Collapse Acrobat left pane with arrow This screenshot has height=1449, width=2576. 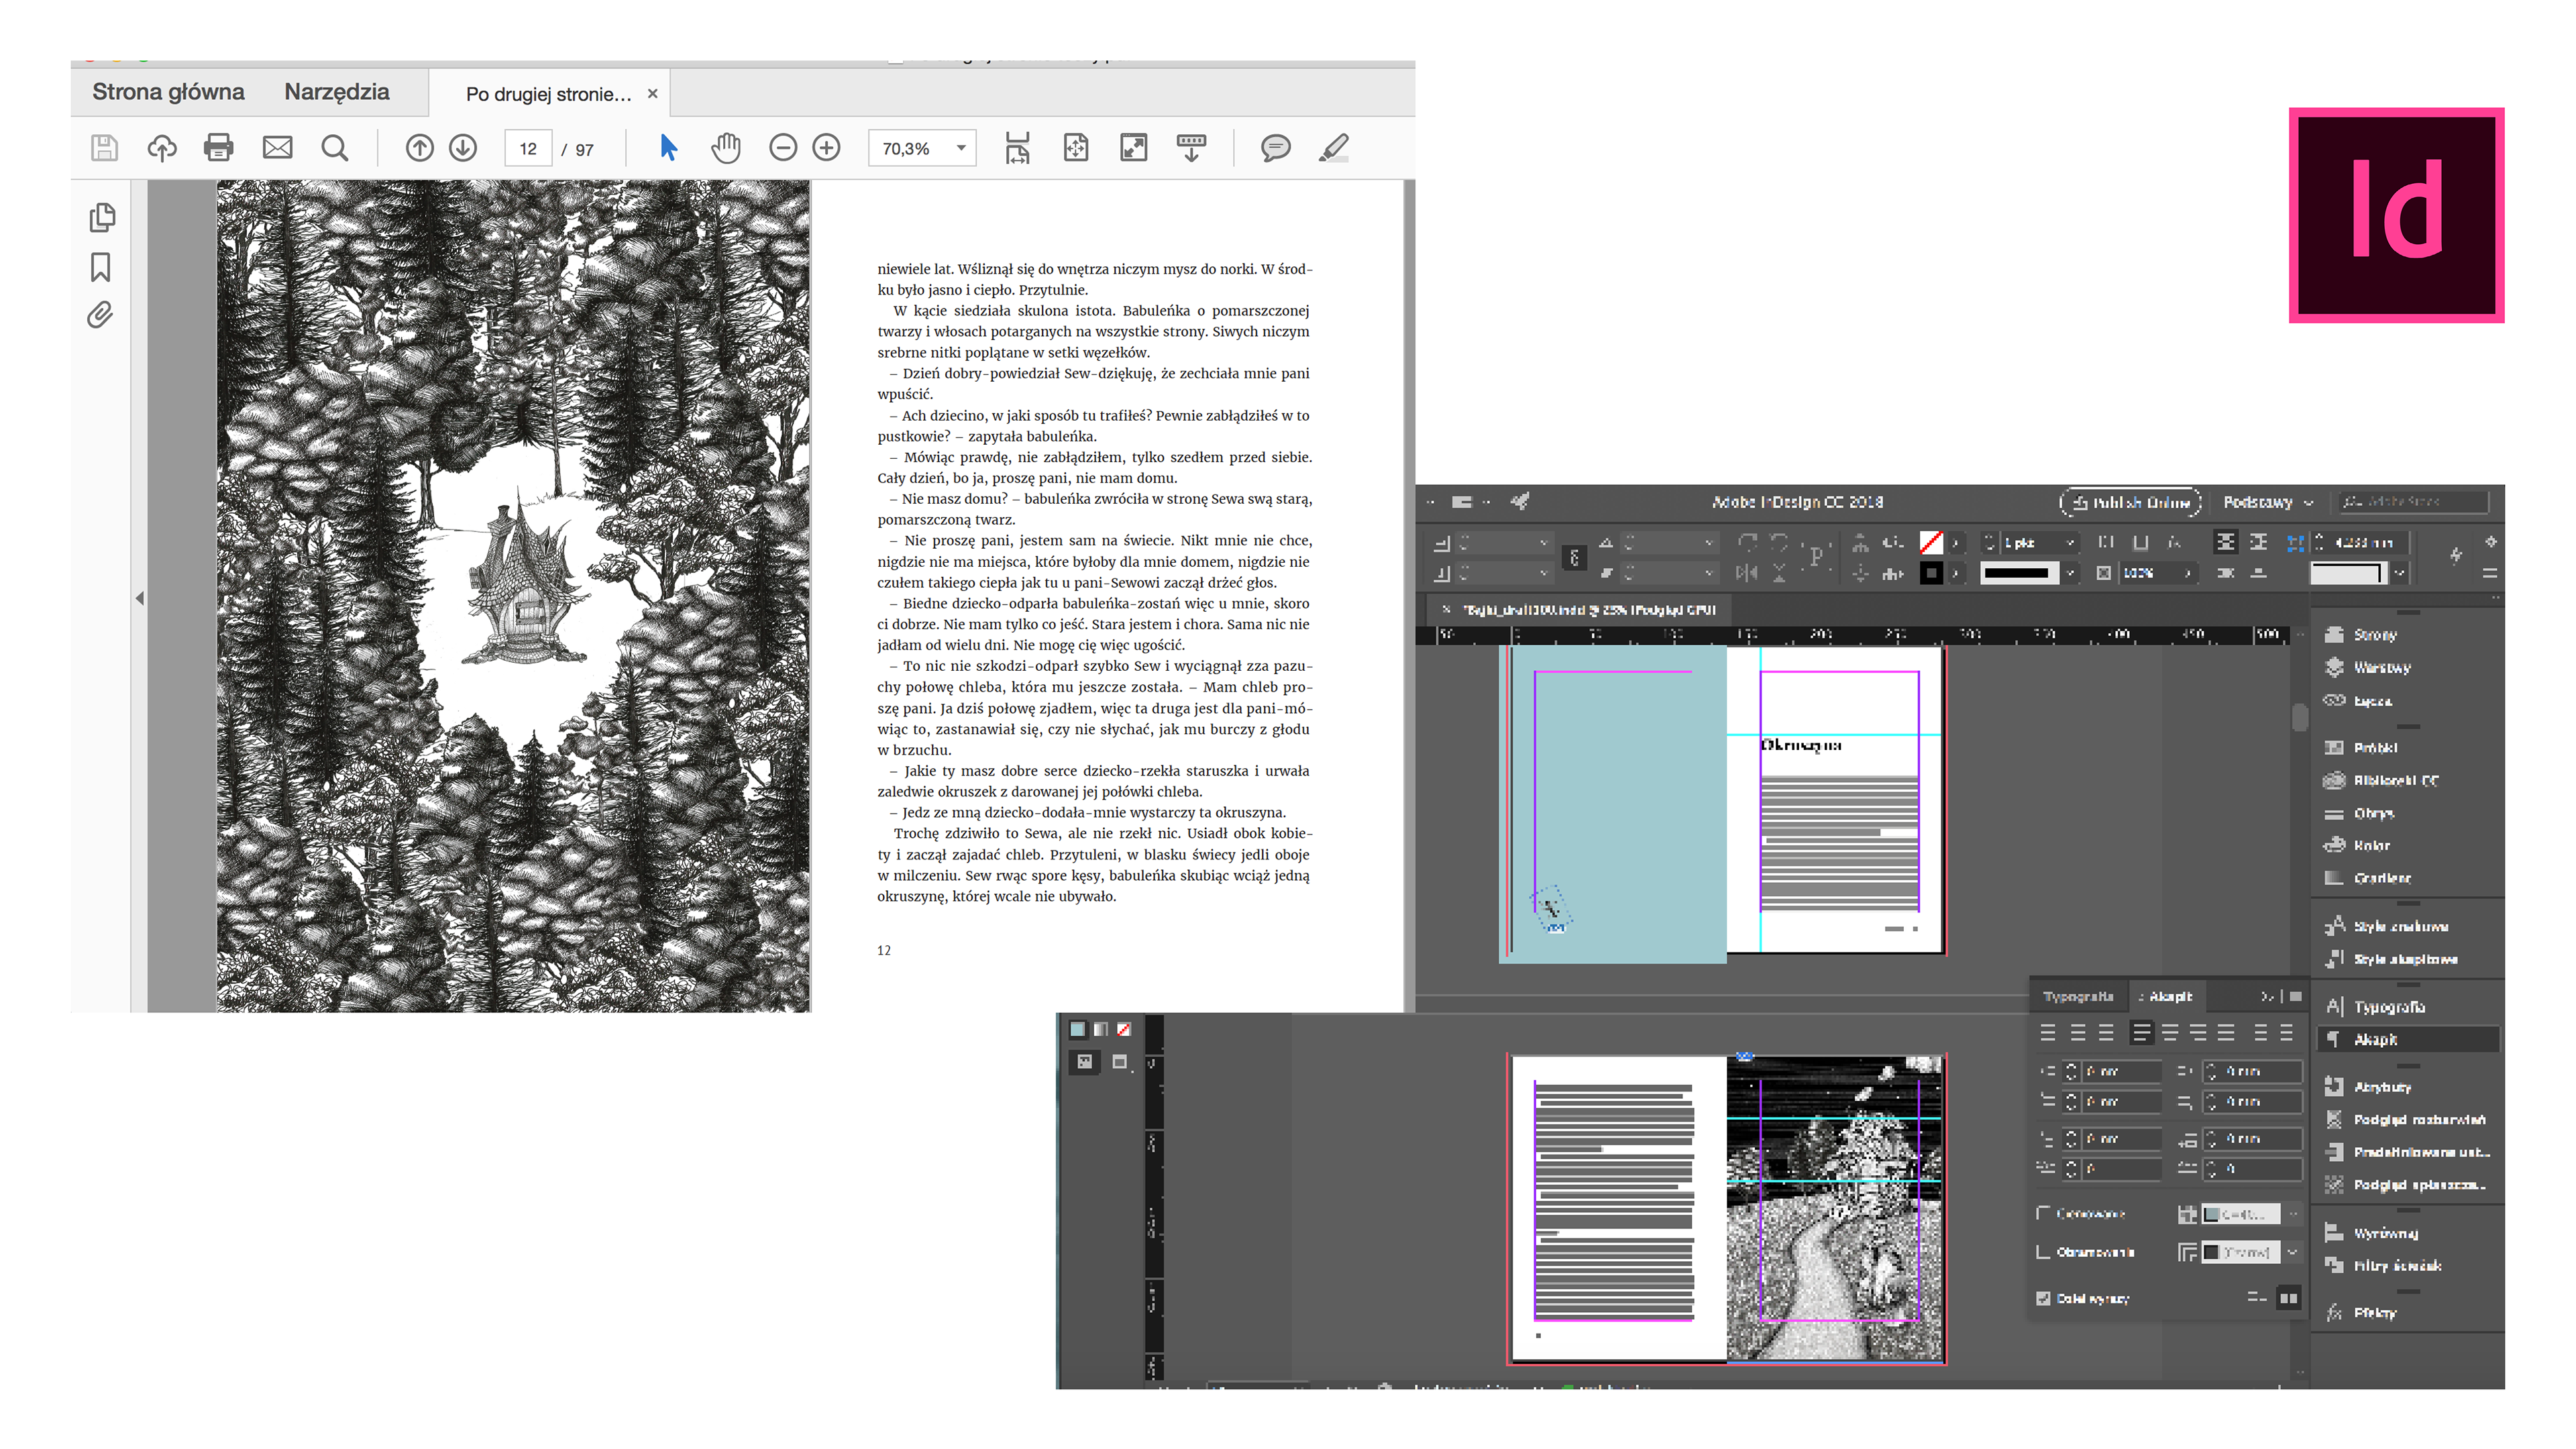(139, 598)
